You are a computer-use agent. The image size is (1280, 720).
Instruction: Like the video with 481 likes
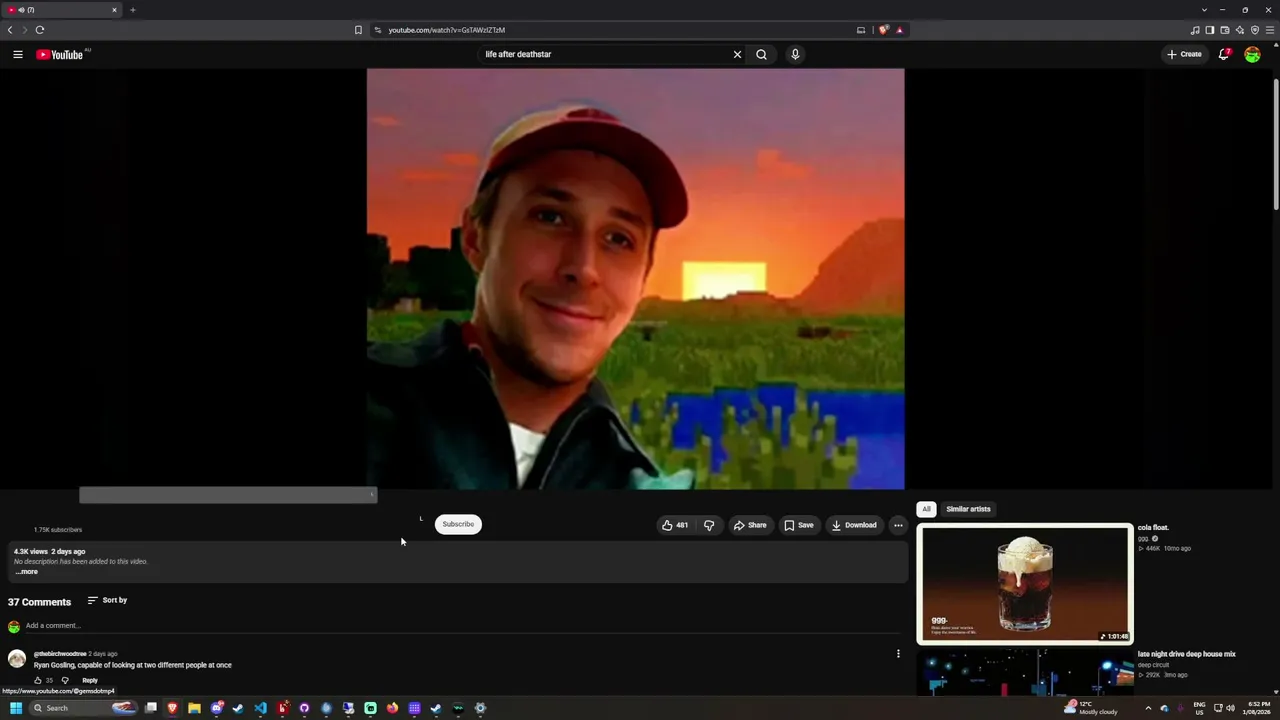click(675, 525)
